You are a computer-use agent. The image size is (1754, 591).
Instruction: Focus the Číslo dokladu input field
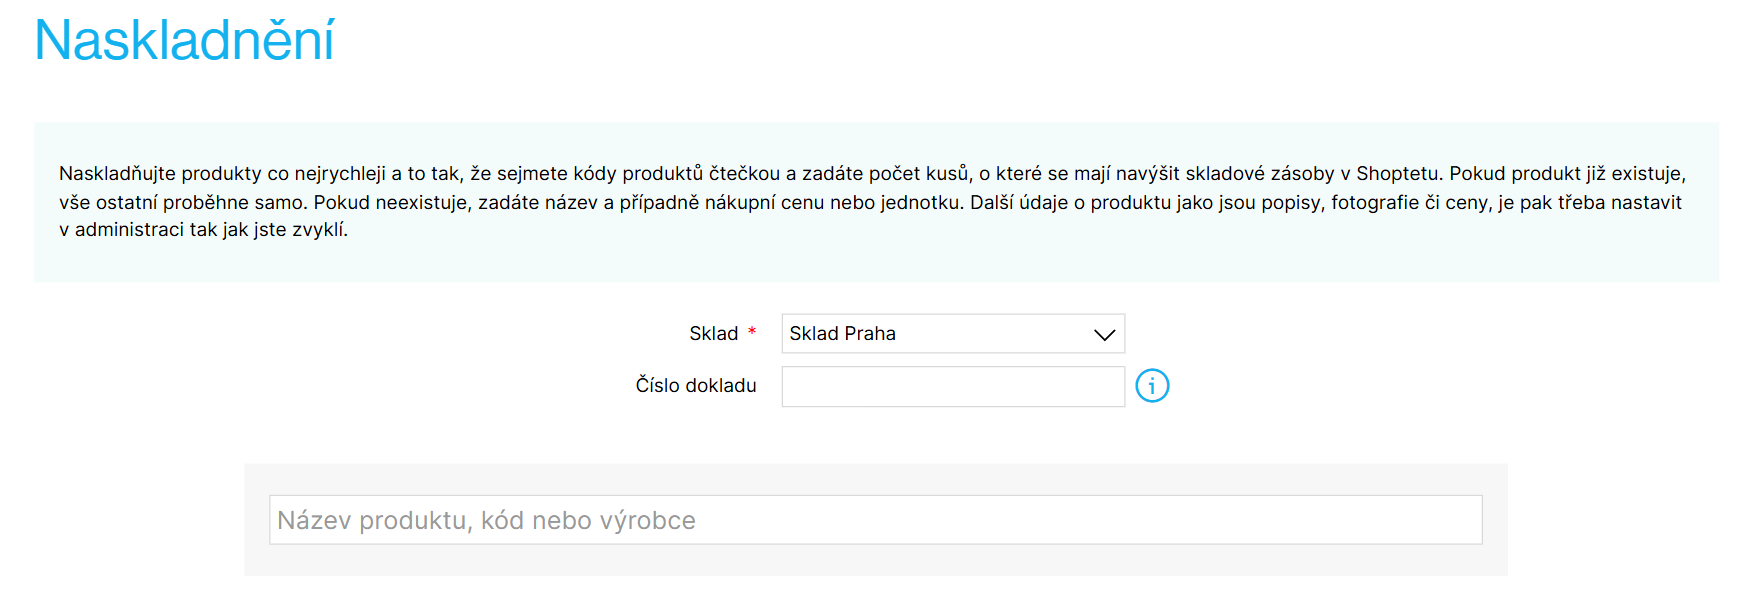[953, 387]
